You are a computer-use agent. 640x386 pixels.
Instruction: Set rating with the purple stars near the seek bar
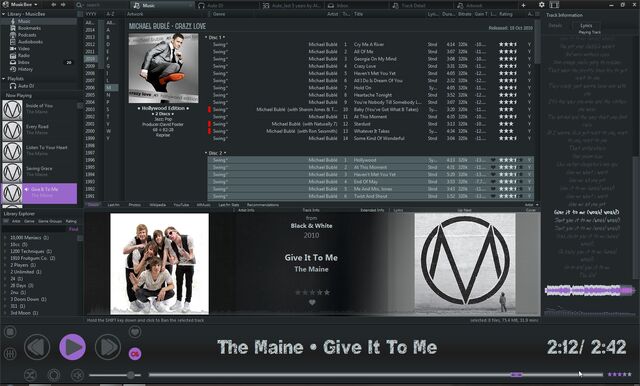619,374
